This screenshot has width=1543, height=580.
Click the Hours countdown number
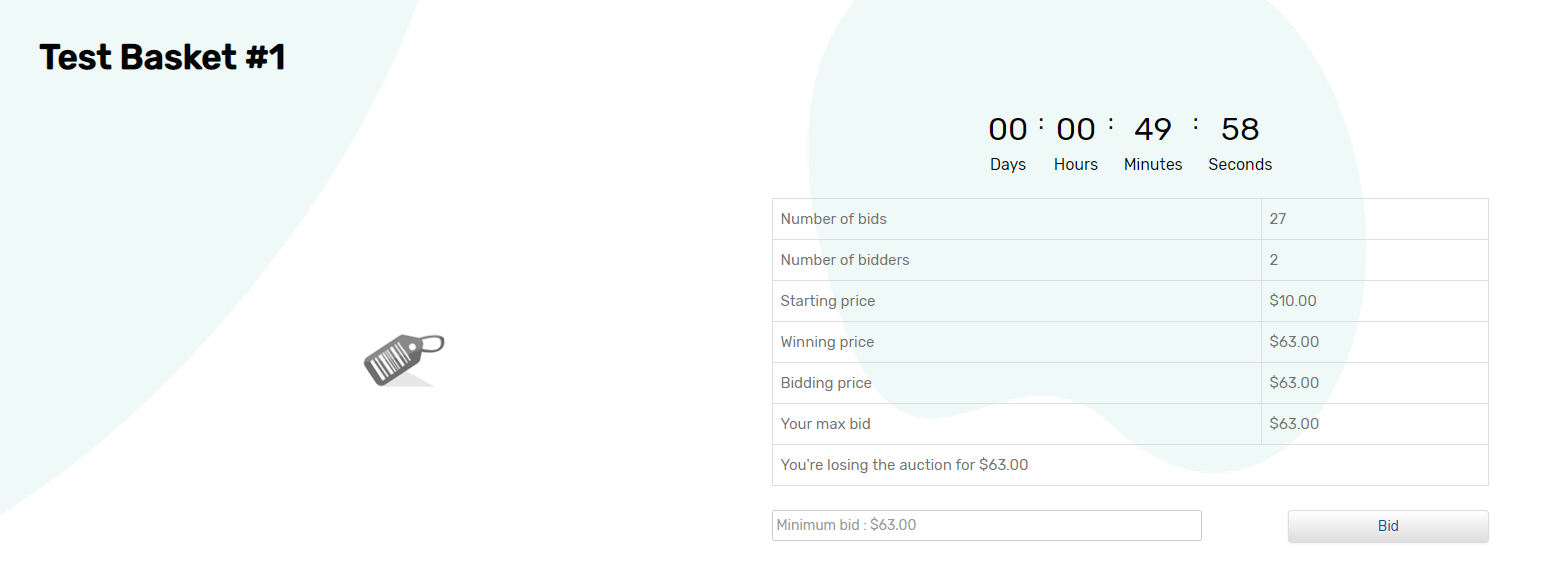1075,130
